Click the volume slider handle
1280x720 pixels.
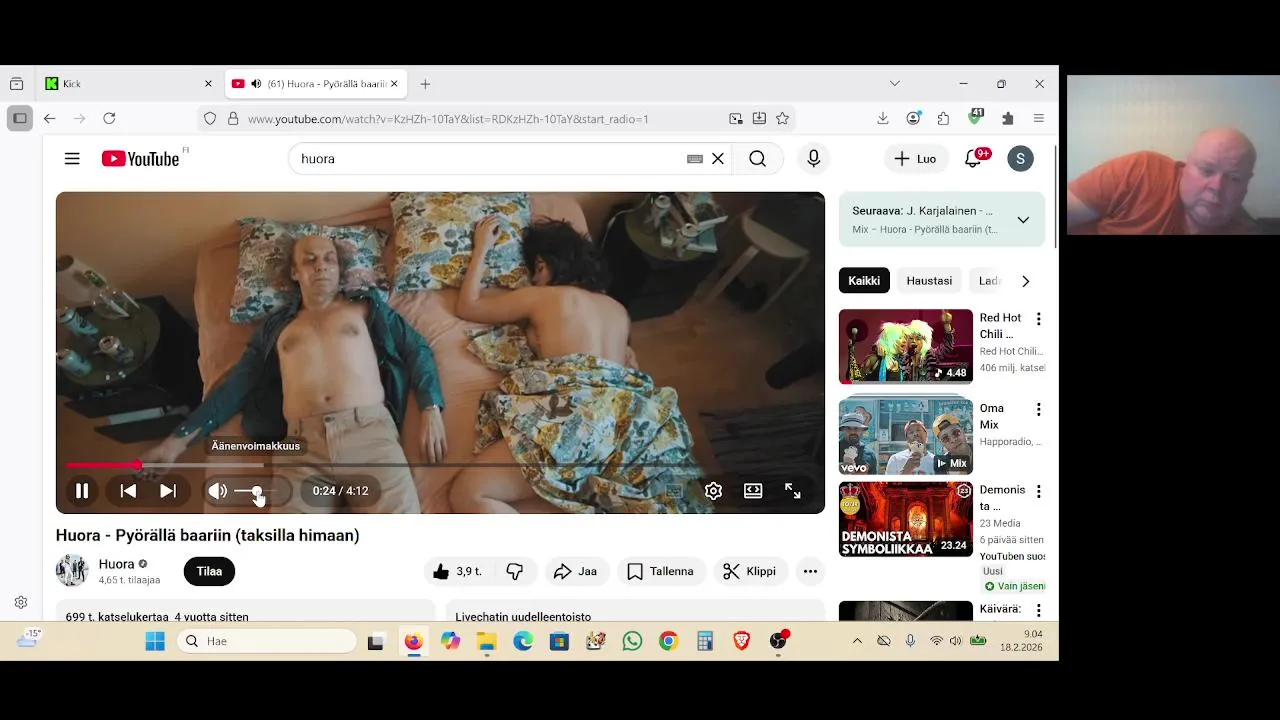(257, 491)
